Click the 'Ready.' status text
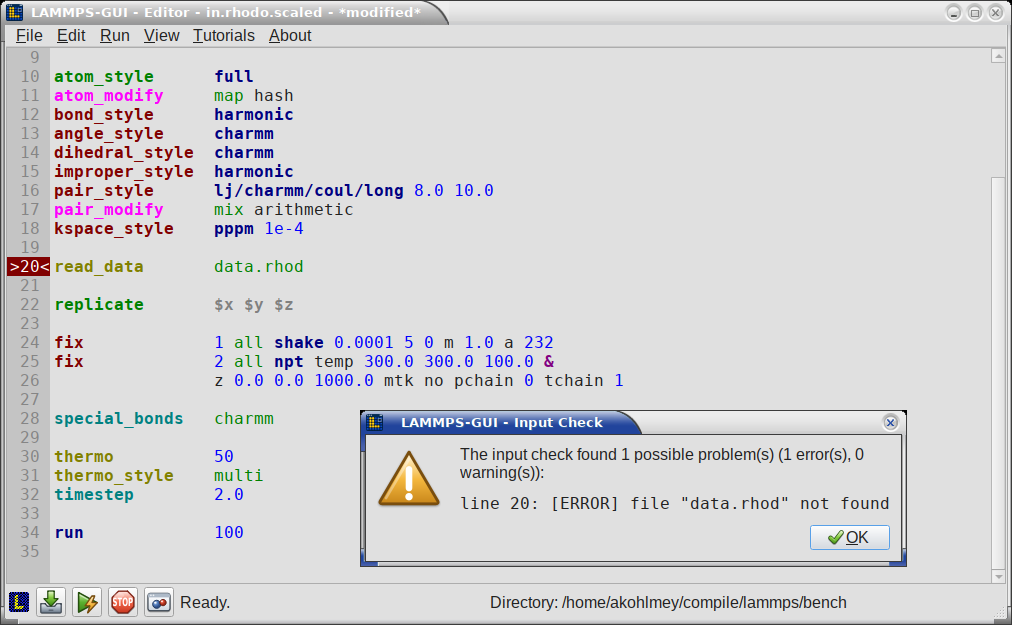Viewport: 1012px width, 625px height. (205, 602)
